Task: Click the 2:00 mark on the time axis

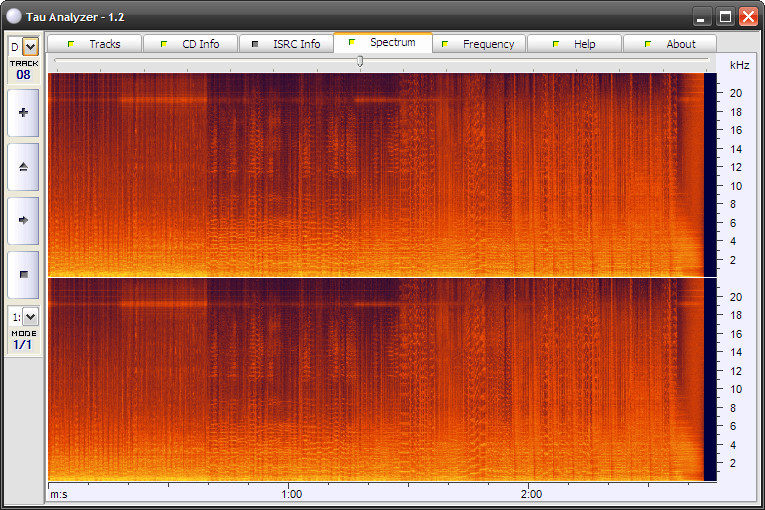Action: coord(531,494)
